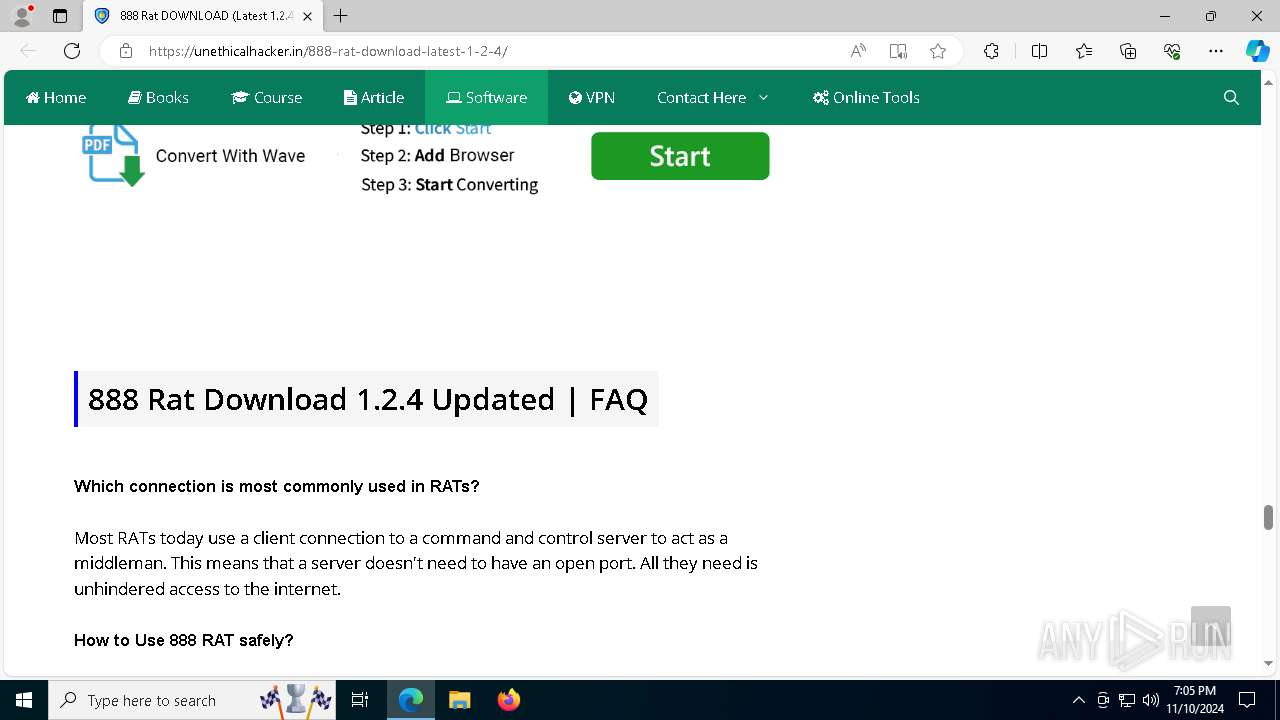Open VPN menu item
The image size is (1280, 720).
[591, 97]
